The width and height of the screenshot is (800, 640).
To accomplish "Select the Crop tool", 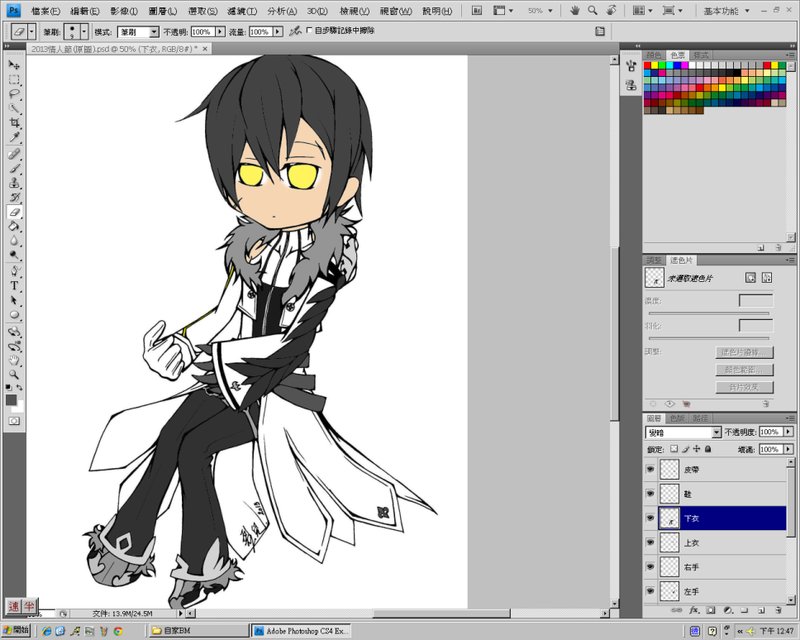I will coord(14,123).
